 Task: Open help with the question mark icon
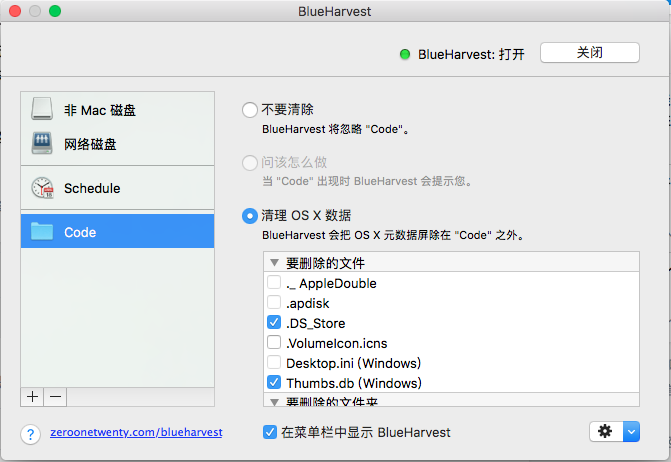[x=30, y=435]
